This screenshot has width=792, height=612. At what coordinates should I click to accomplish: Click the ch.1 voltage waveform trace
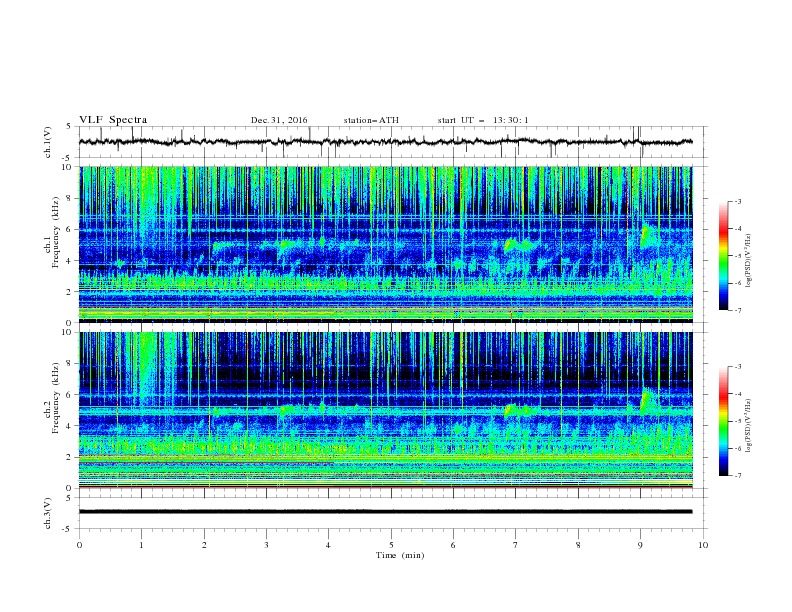point(386,142)
